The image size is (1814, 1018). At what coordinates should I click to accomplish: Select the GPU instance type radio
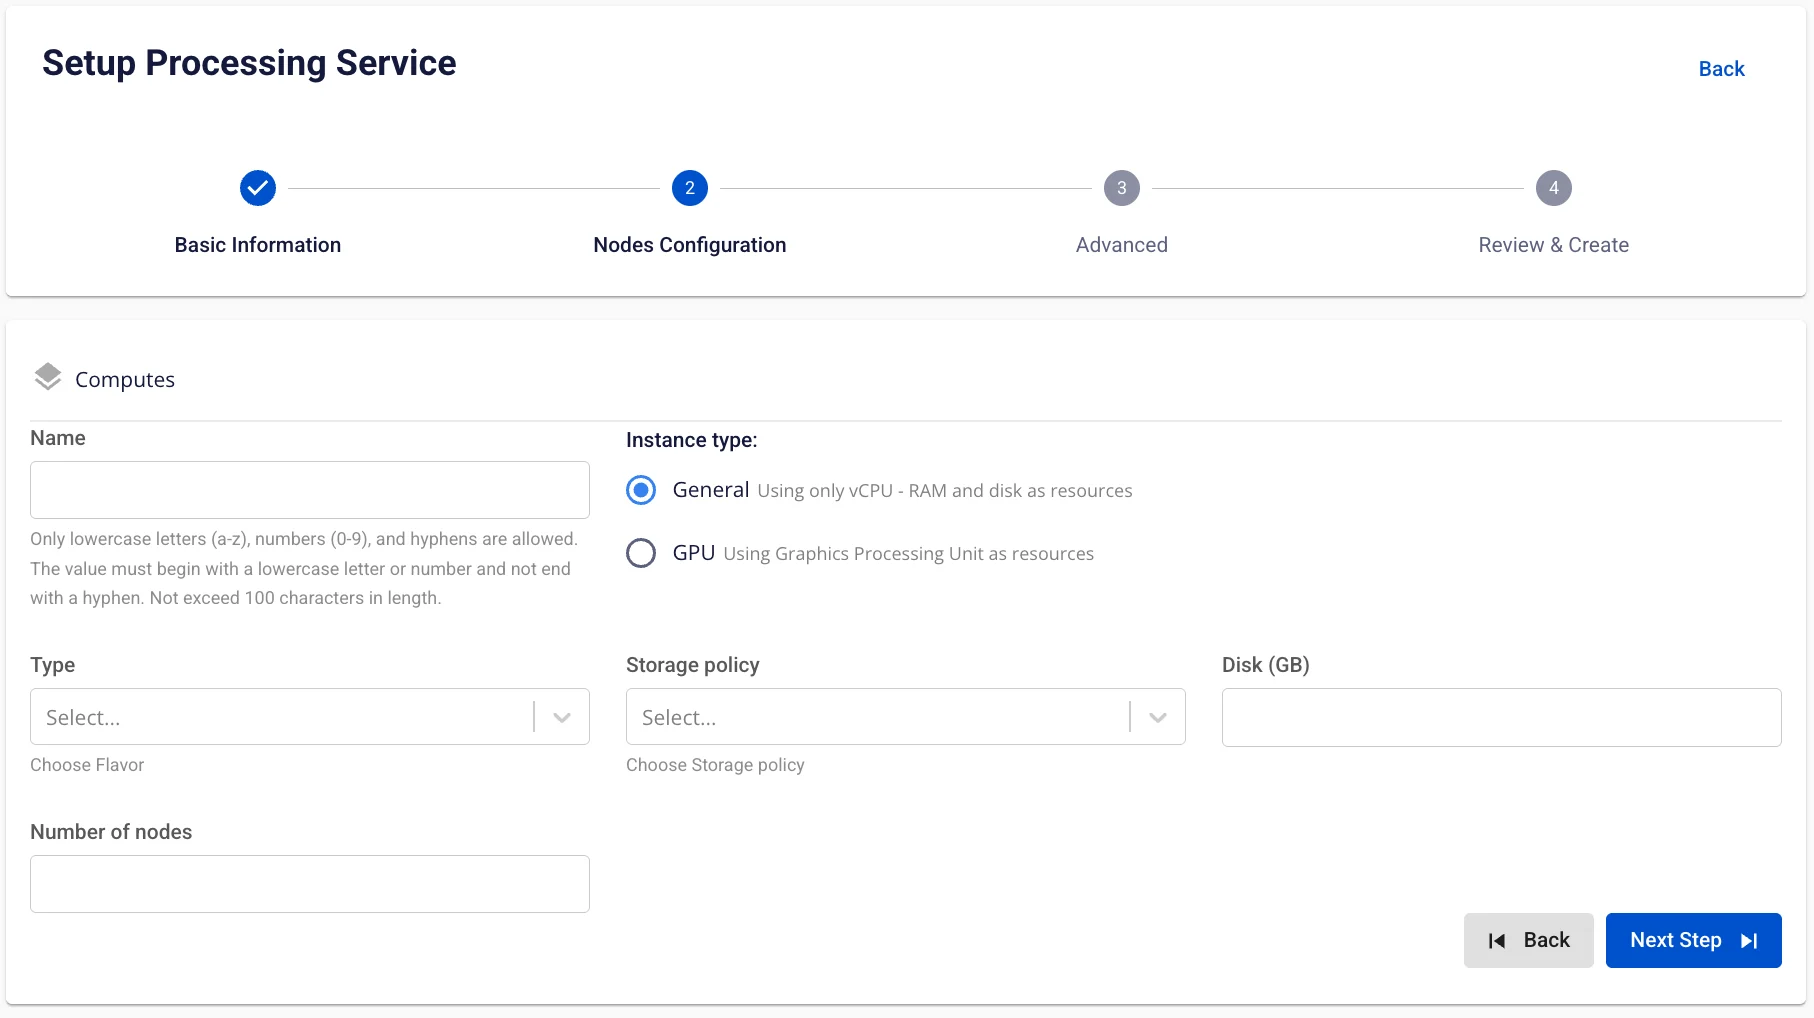coord(641,553)
